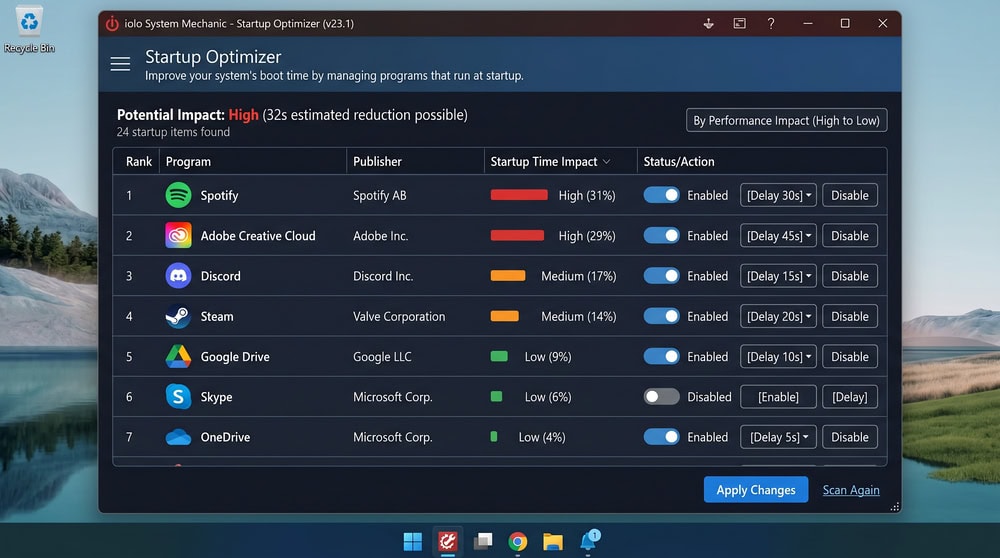Open Adobe Delay 45s dropdown
The height and width of the screenshot is (558, 1000).
click(x=778, y=235)
